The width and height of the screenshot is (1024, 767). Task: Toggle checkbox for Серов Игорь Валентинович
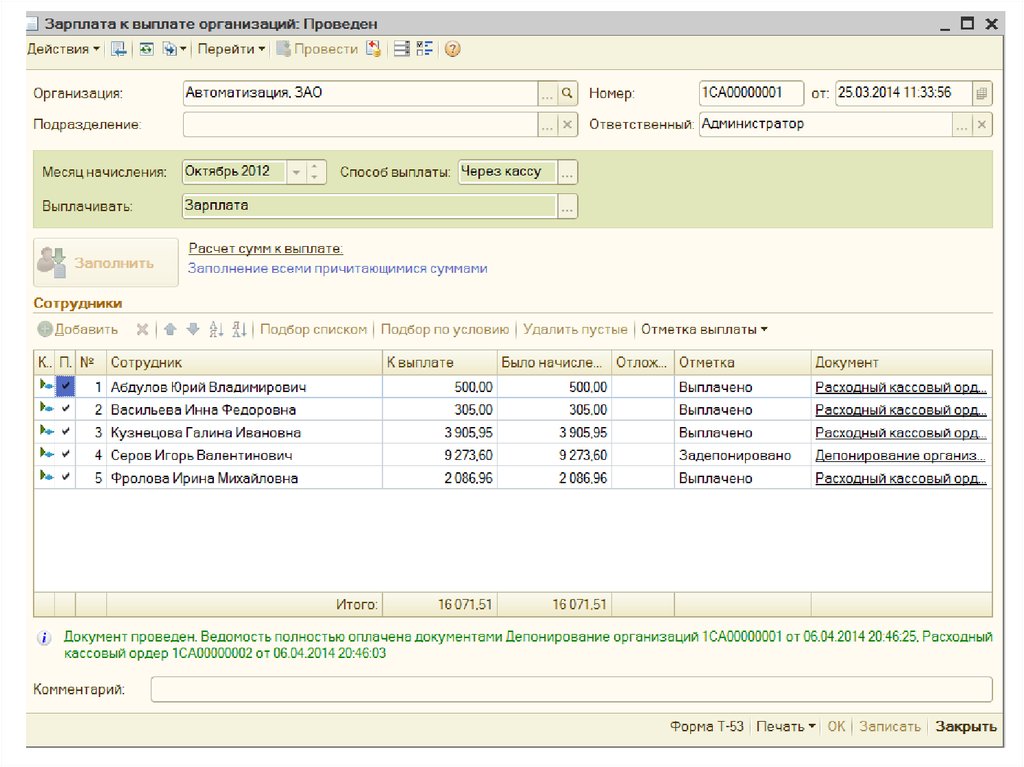66,455
